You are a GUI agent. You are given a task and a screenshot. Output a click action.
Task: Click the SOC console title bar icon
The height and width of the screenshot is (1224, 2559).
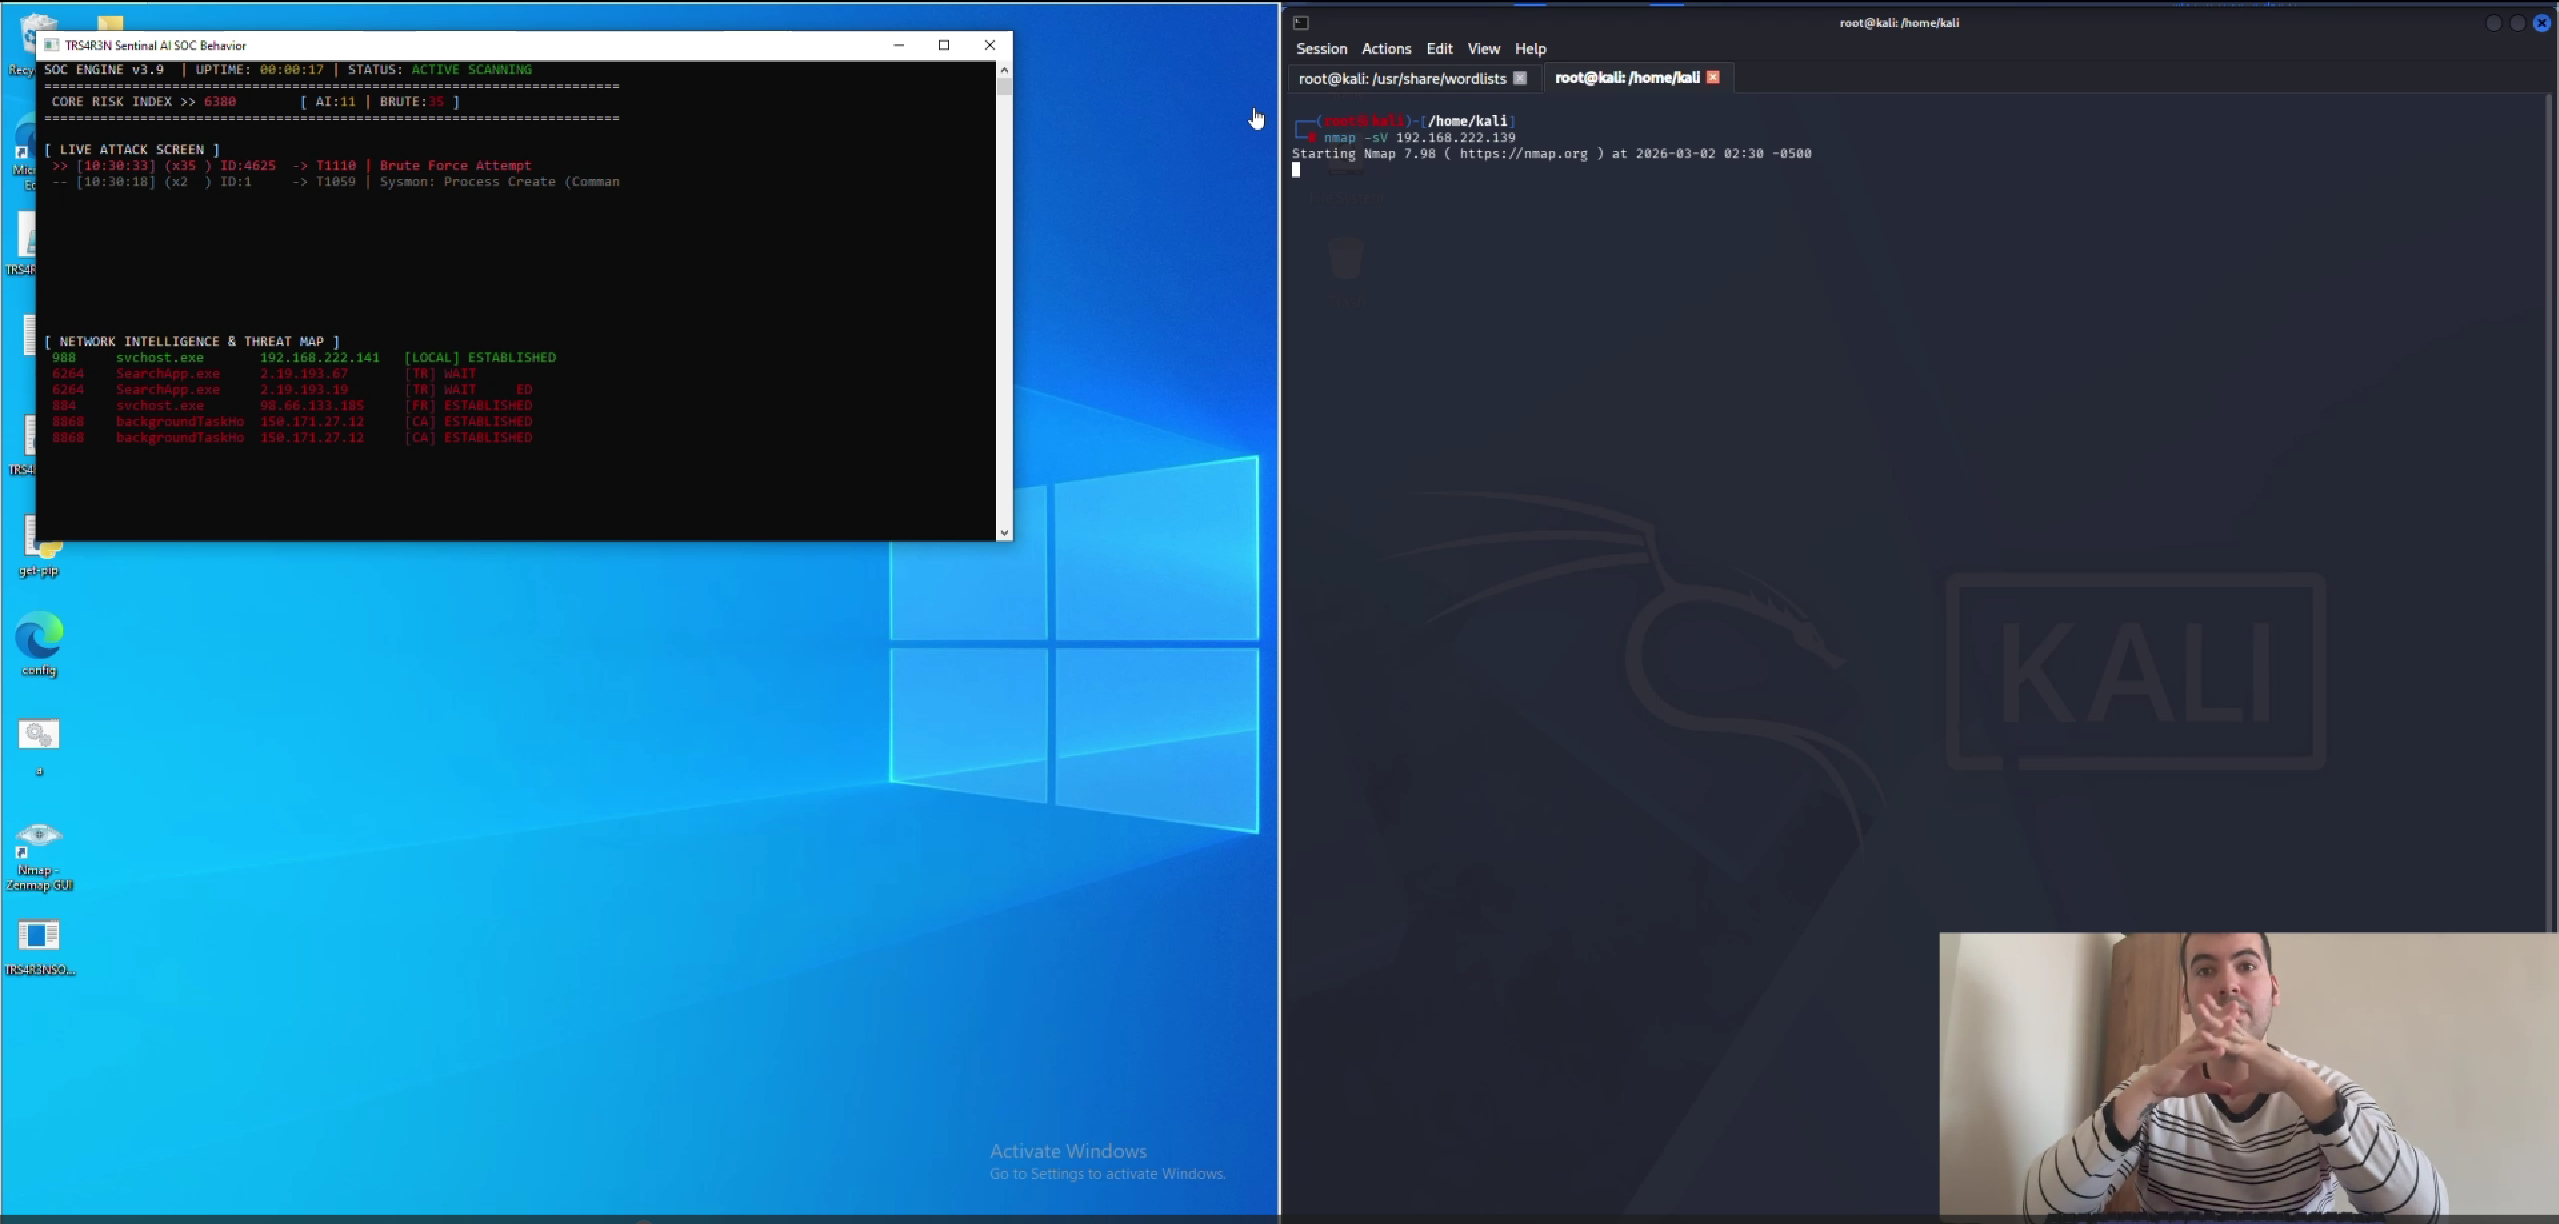tap(52, 45)
